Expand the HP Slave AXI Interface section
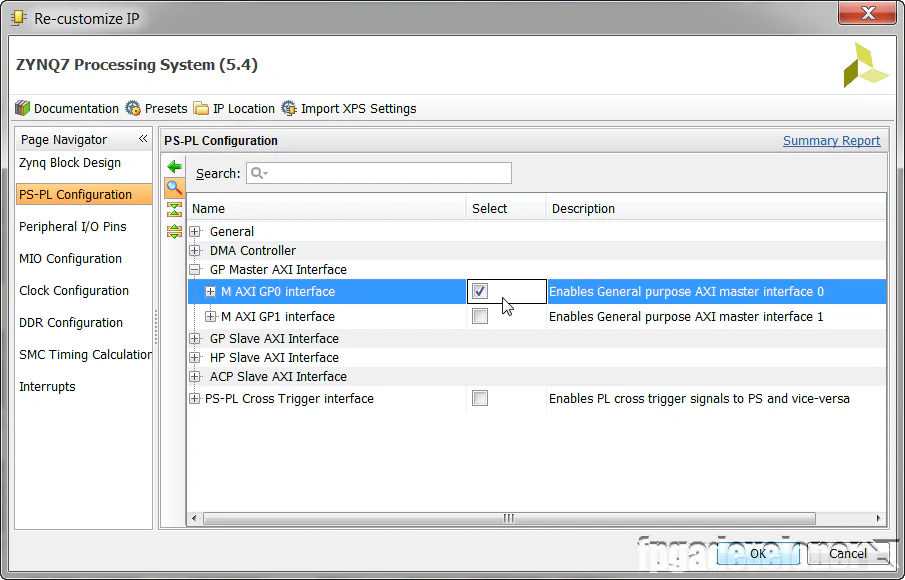This screenshot has height=580, width=905. point(194,357)
